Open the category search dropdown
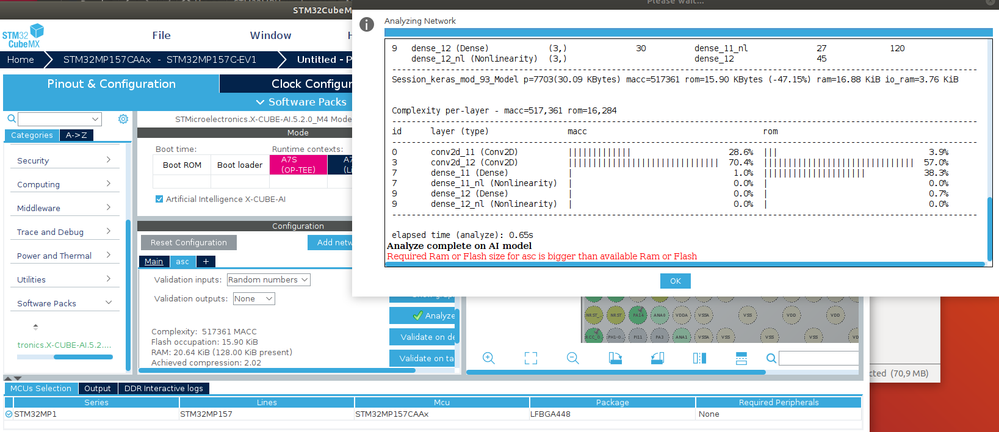The image size is (999, 432). click(x=96, y=119)
